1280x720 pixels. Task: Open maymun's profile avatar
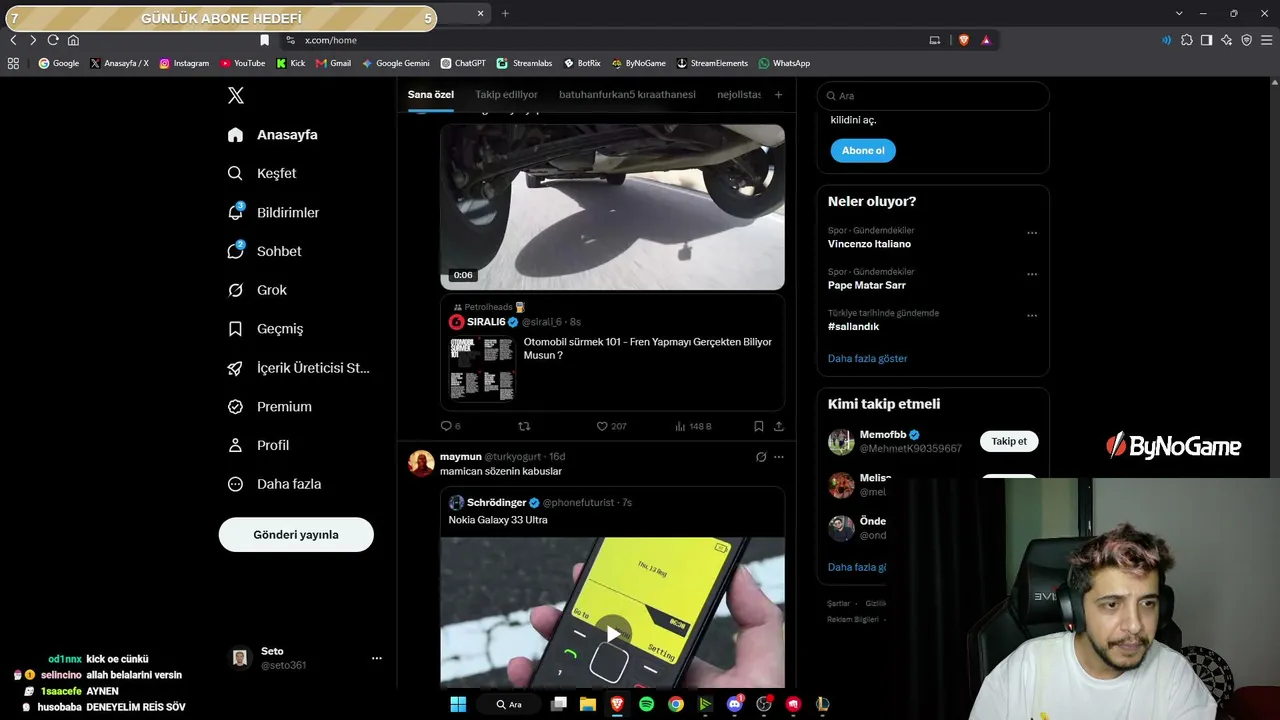coord(421,463)
